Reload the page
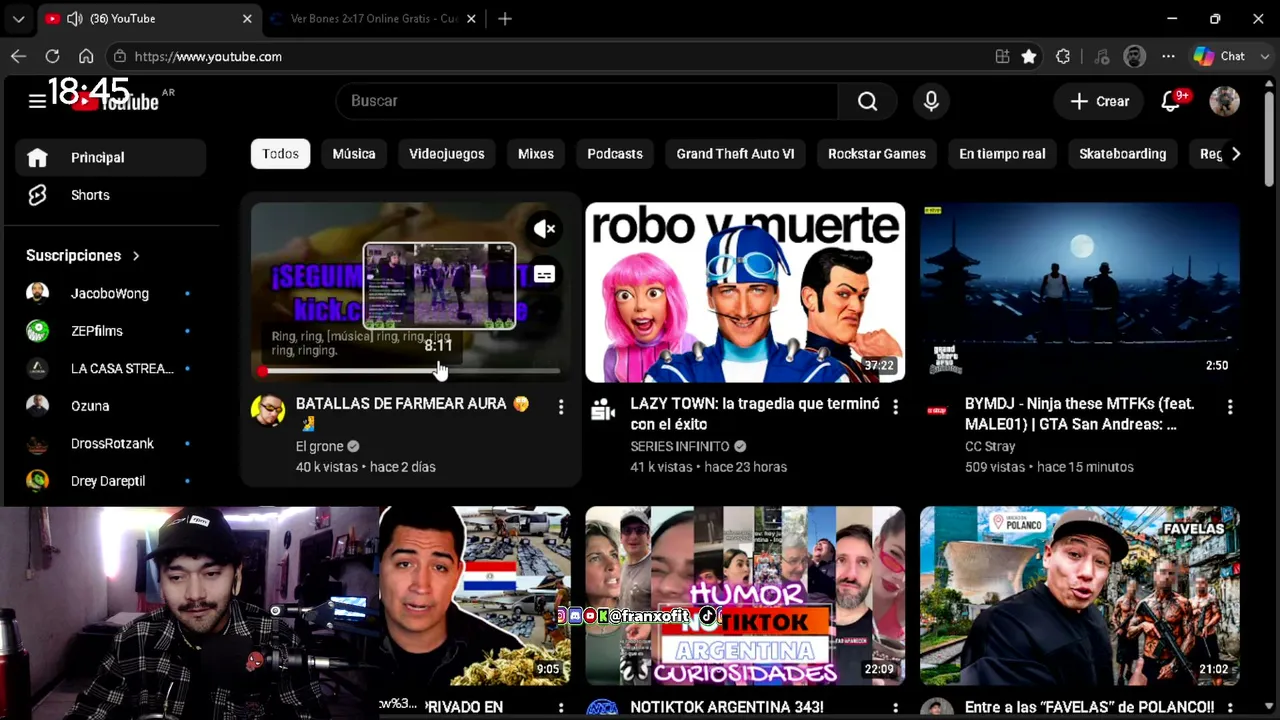Viewport: 1280px width, 720px height. pos(52,57)
